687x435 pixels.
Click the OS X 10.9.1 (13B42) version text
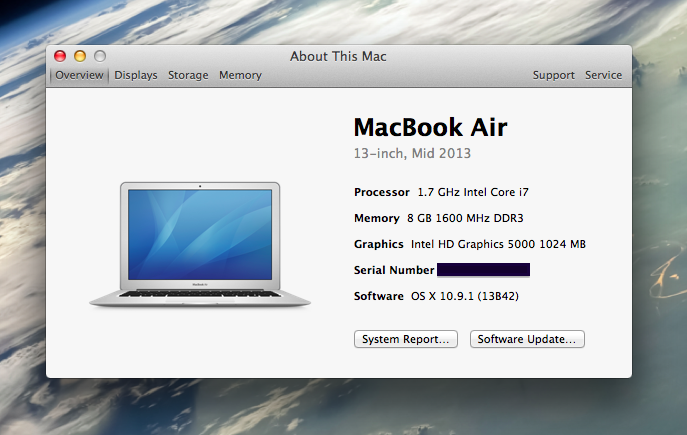[465, 296]
